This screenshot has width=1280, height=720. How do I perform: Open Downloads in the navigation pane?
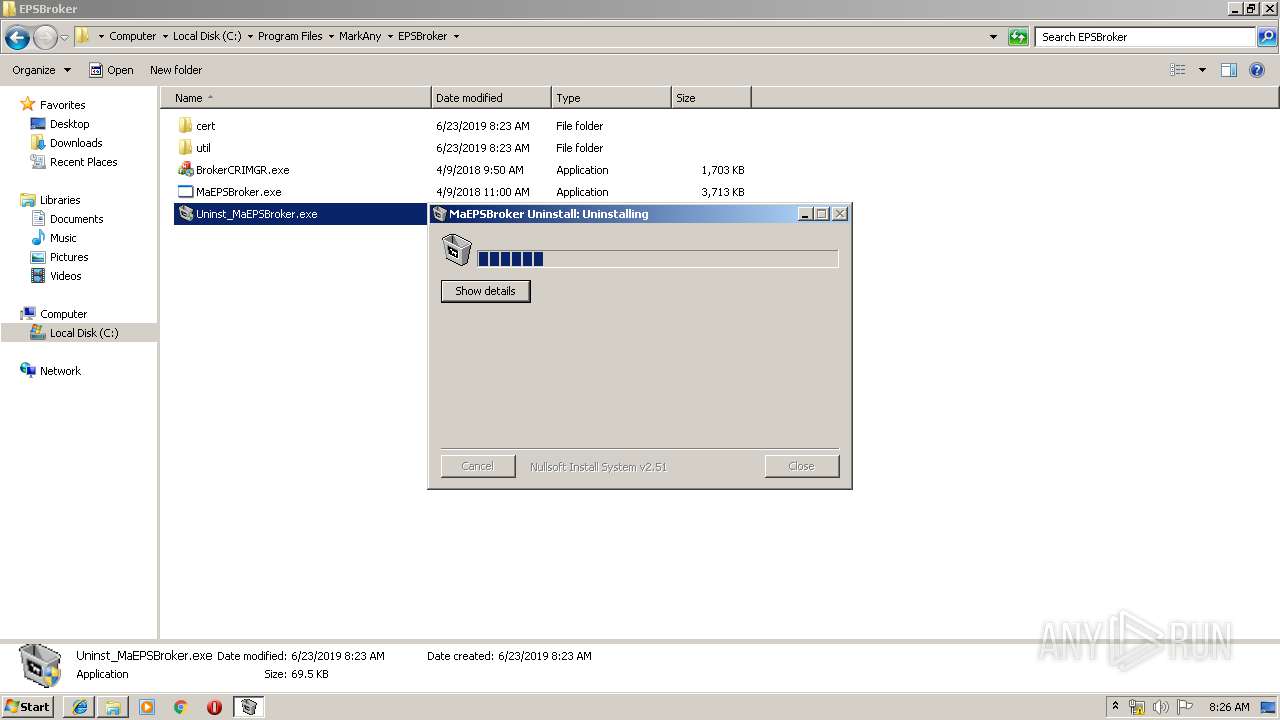(76, 143)
